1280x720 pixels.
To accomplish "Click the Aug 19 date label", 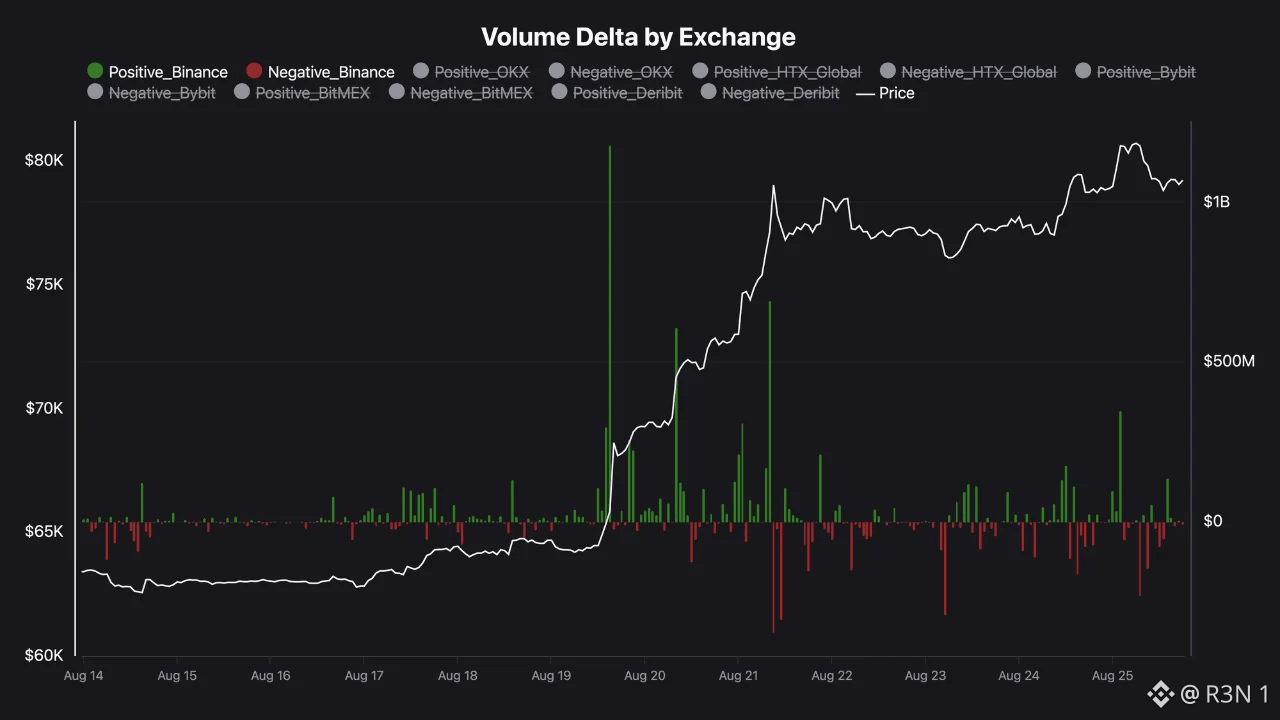I will 551,676.
